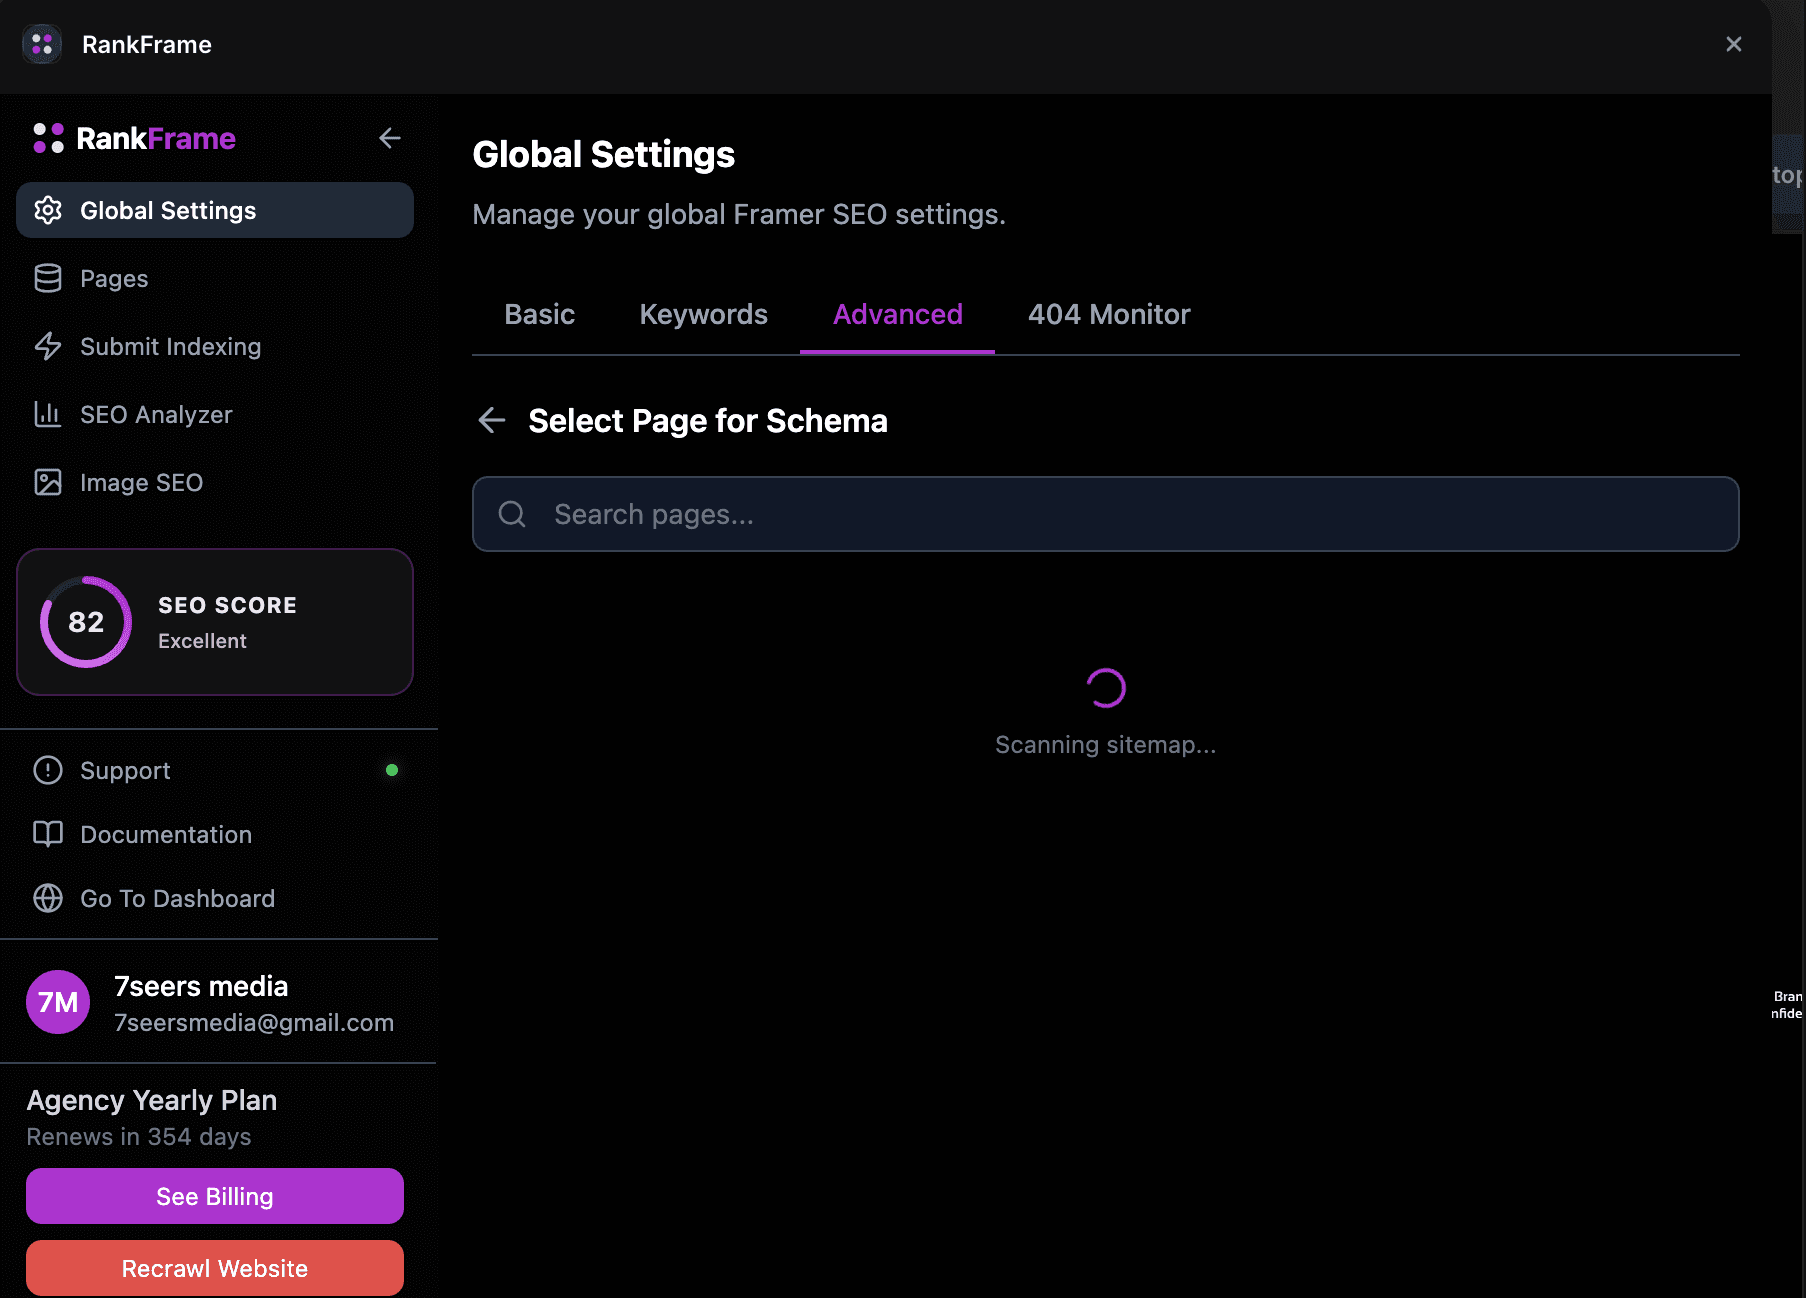Open the Global Settings menu item
Screen dimensions: 1806x1298
tap(215, 210)
